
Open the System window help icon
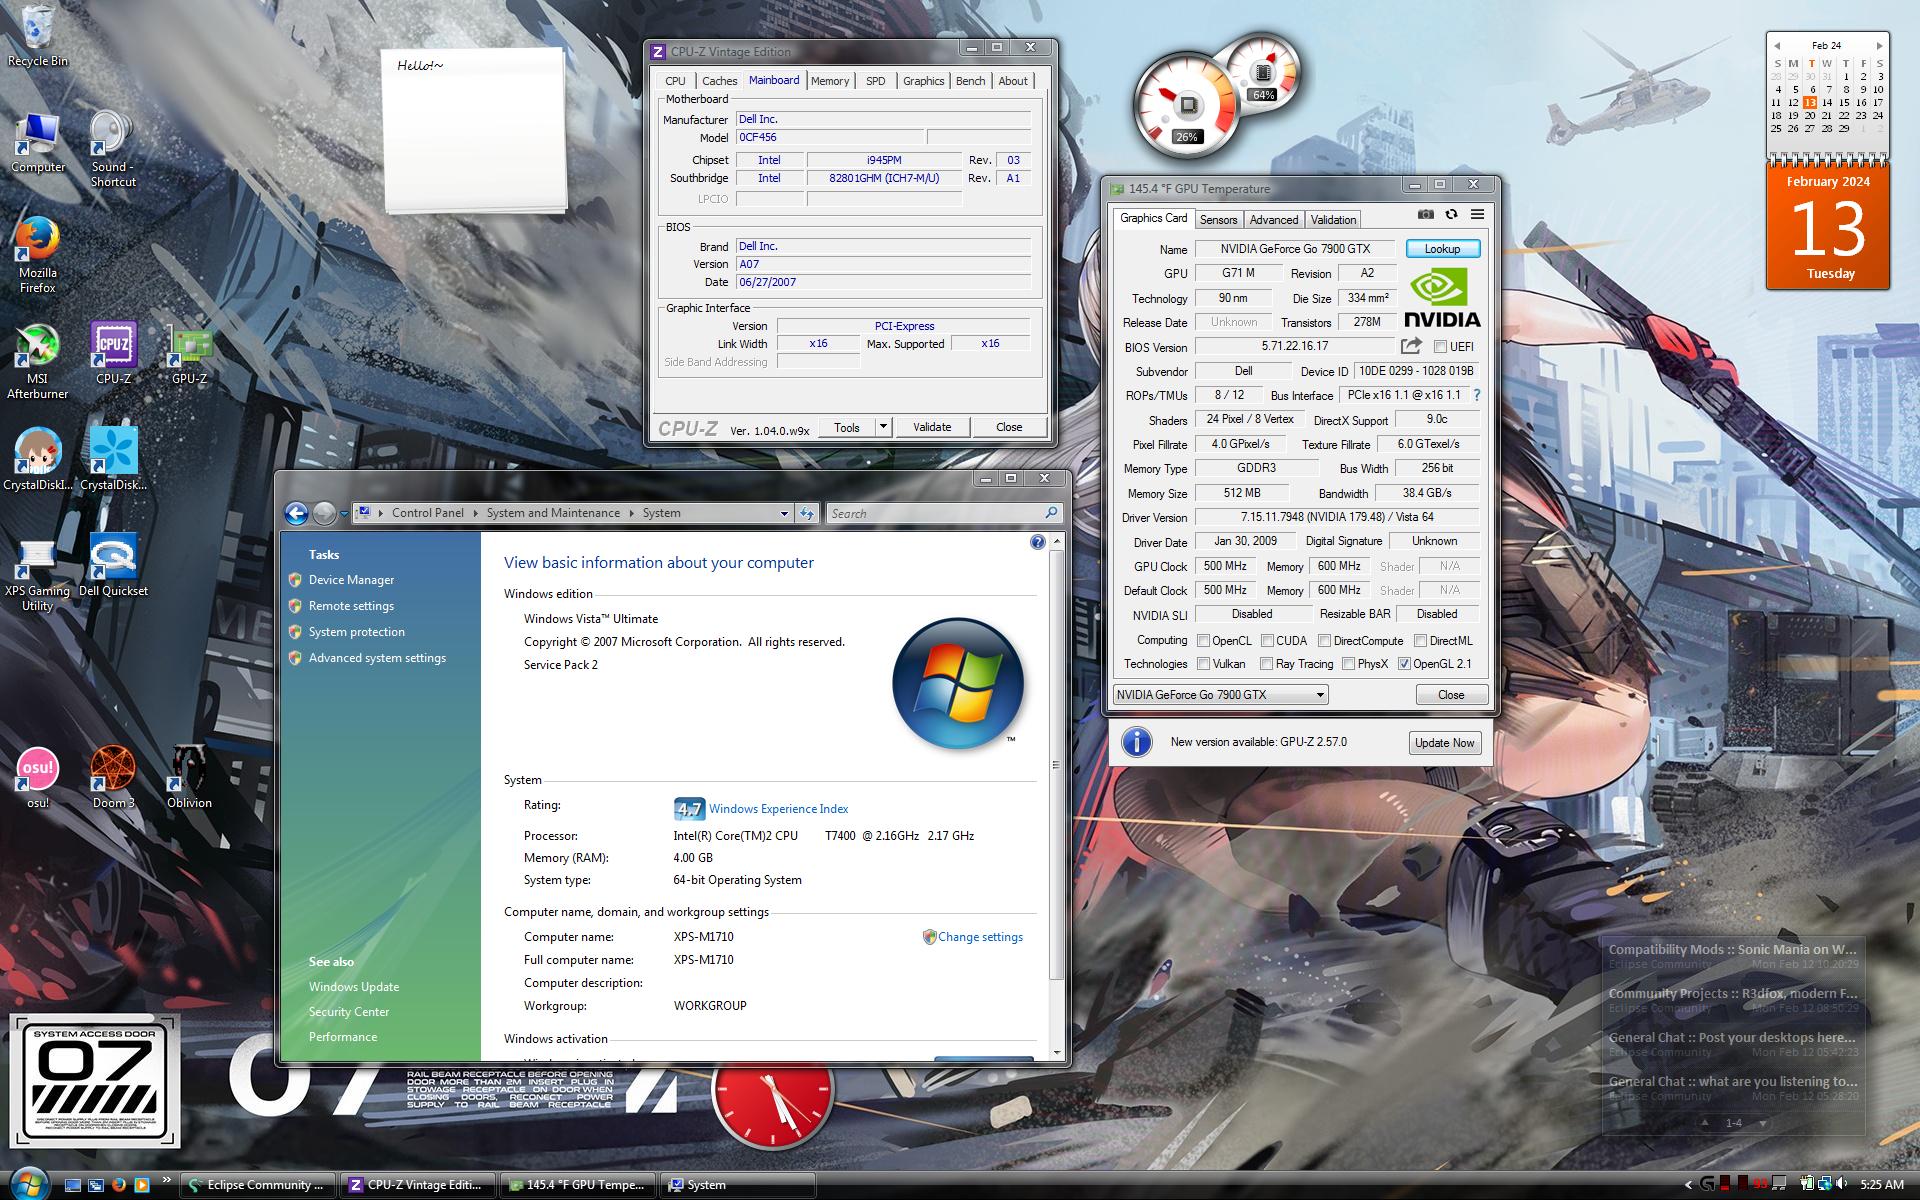(x=1037, y=542)
